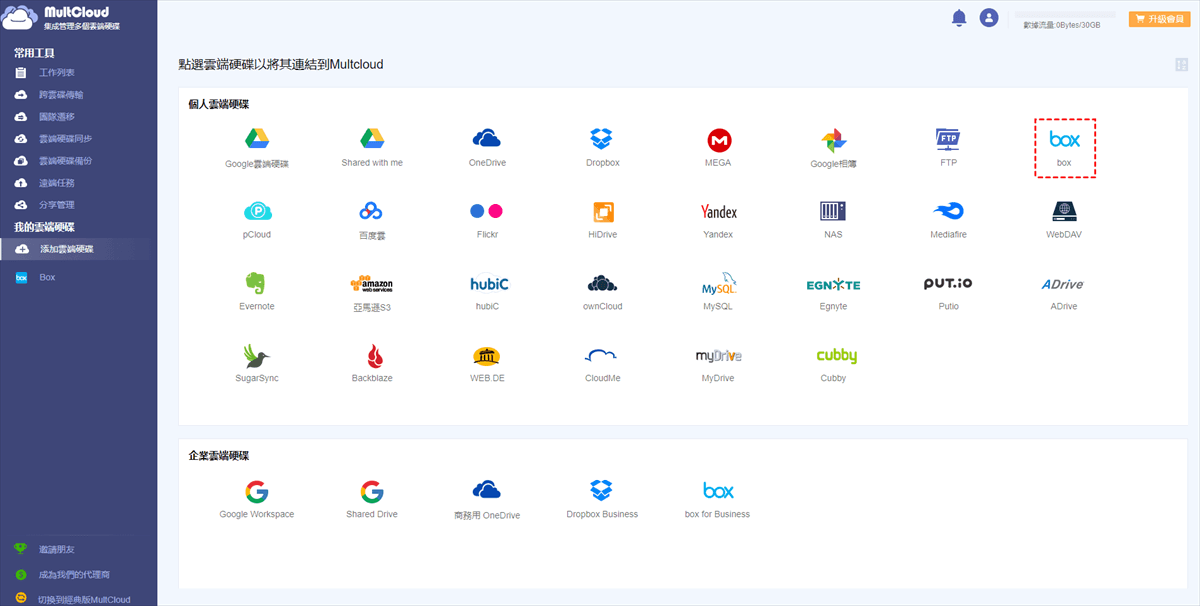Select Yandex cloud drive
Screen dimensions: 1200x606
[x=718, y=212]
